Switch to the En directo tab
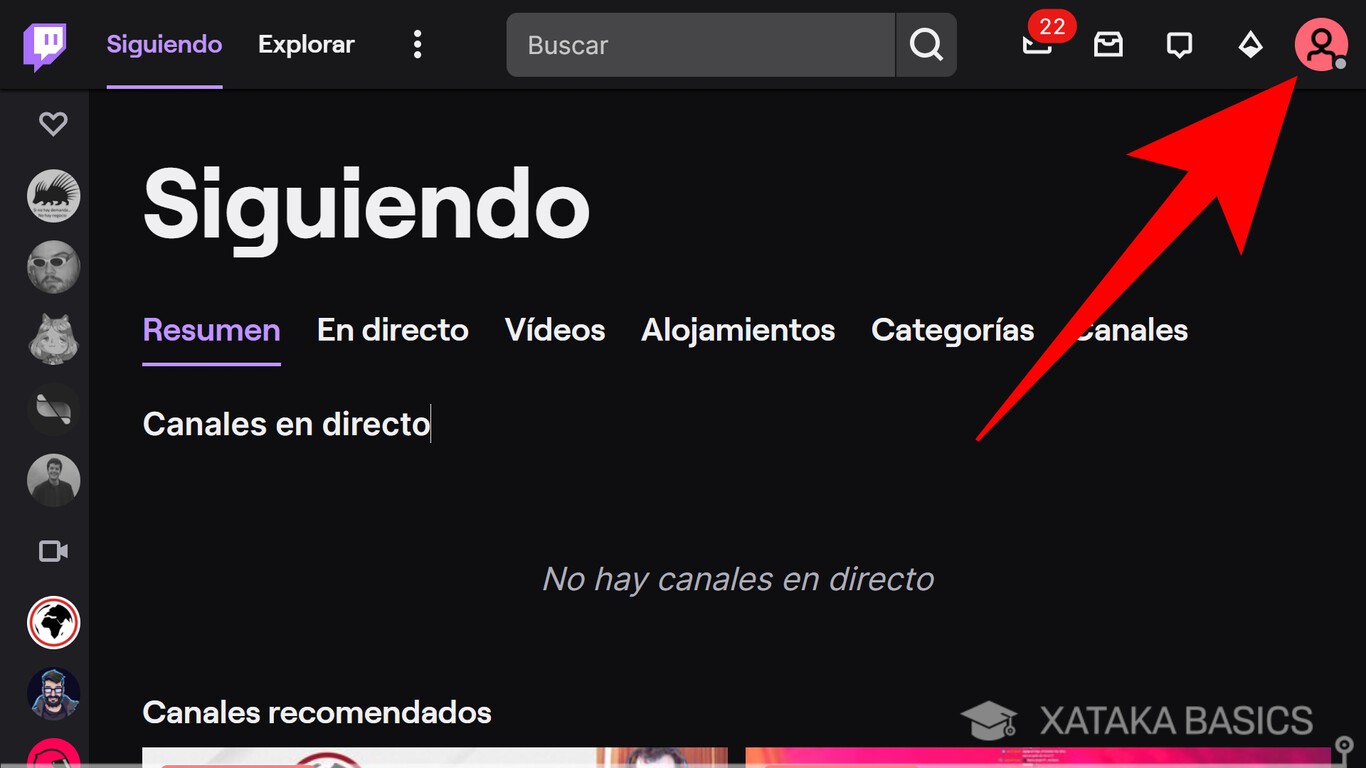The height and width of the screenshot is (768, 1366). (x=392, y=330)
